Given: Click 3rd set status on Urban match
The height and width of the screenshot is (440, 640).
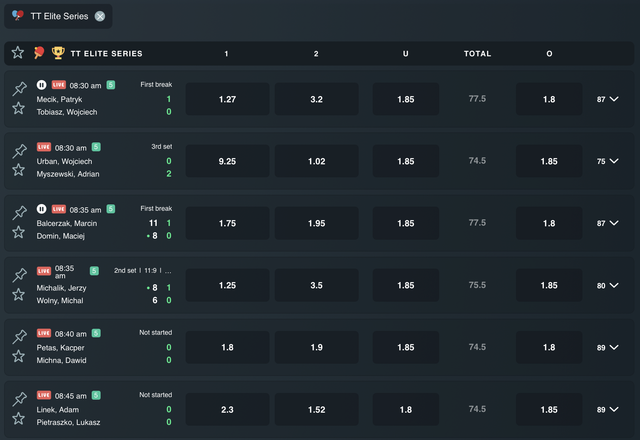Looking at the screenshot, I should coord(162,147).
